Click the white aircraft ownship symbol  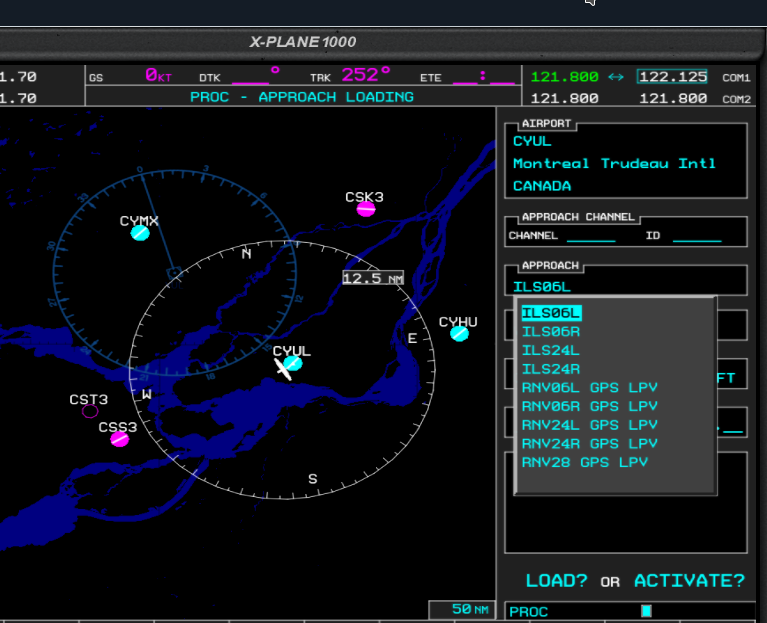(x=283, y=369)
